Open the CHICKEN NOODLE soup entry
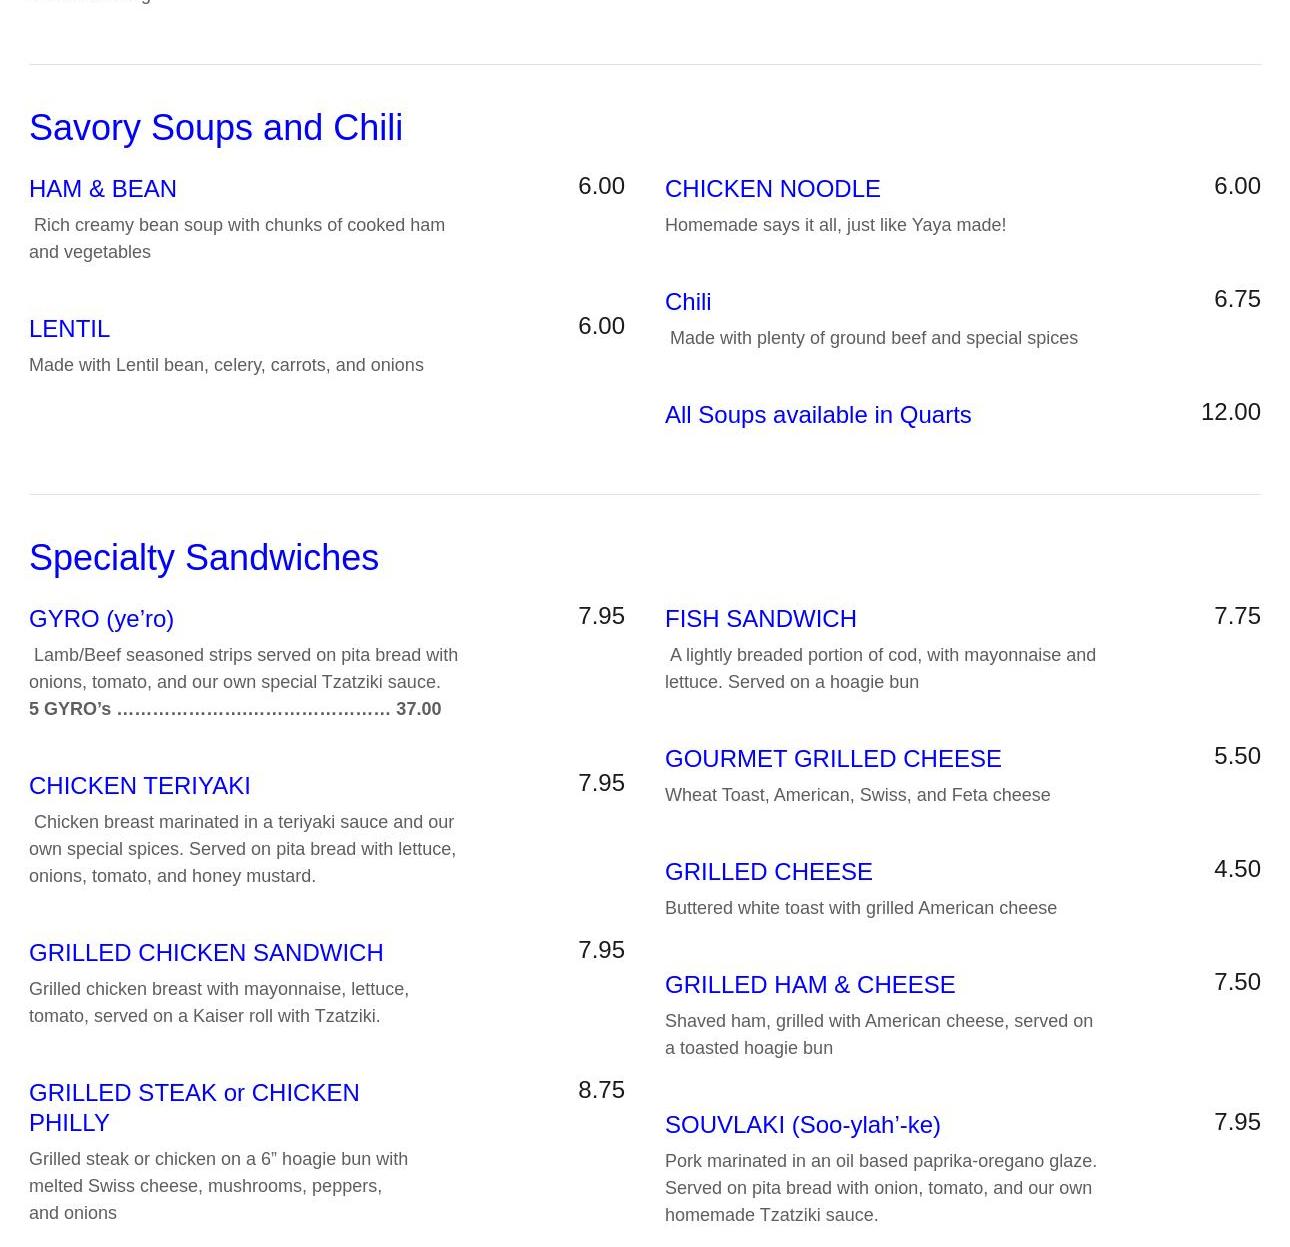1290x1247 pixels. click(773, 189)
